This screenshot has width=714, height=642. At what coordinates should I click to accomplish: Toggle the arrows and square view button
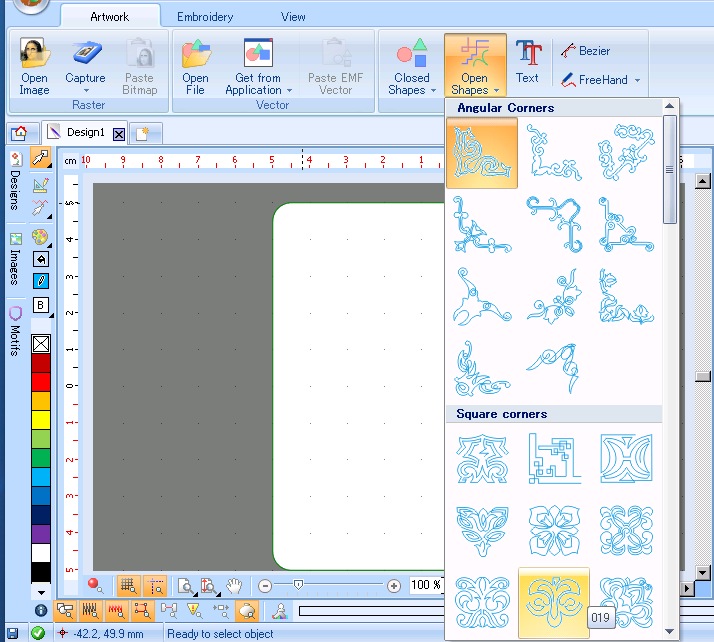[x=221, y=611]
